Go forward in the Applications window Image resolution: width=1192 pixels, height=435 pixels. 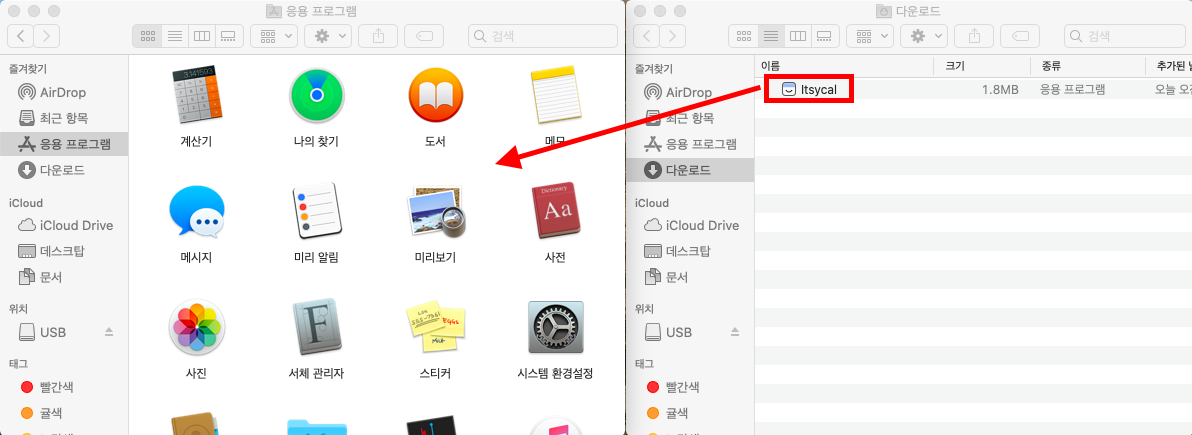click(x=46, y=35)
